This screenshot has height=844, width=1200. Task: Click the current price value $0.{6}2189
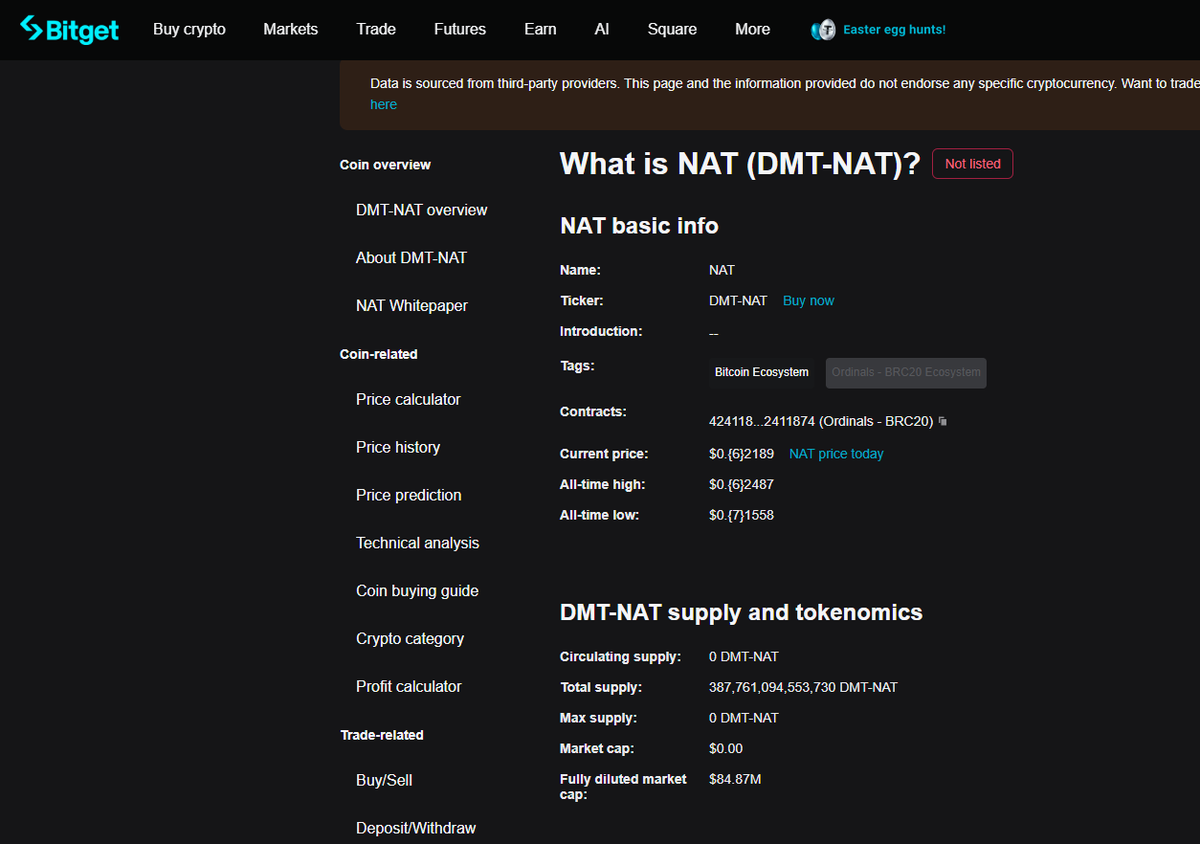(741, 454)
